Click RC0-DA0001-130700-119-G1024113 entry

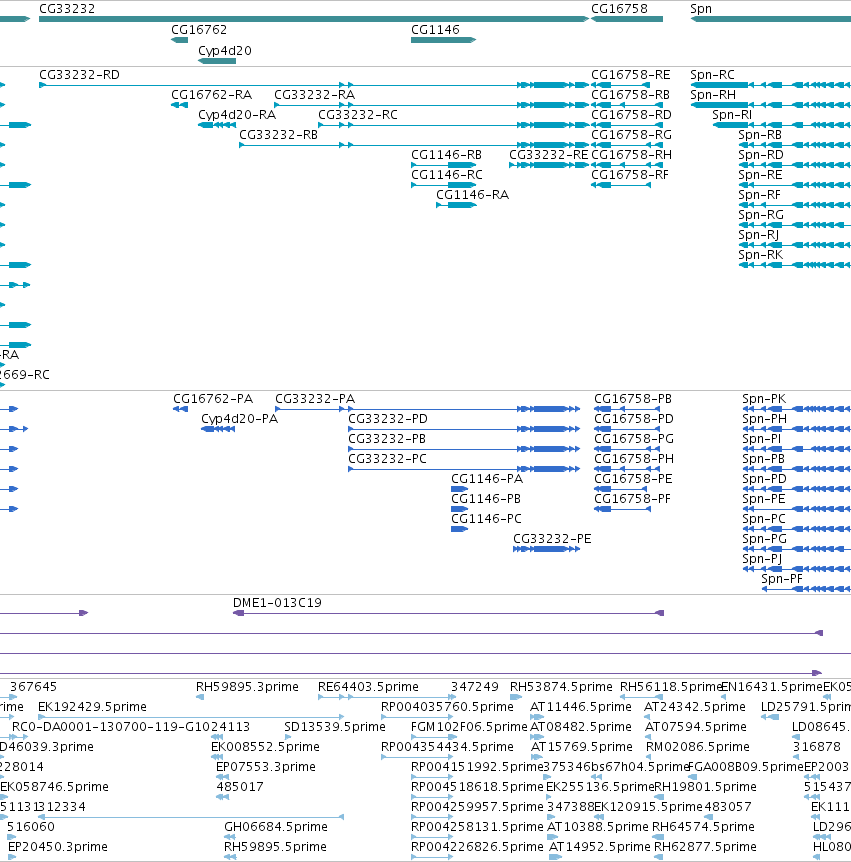[131, 727]
